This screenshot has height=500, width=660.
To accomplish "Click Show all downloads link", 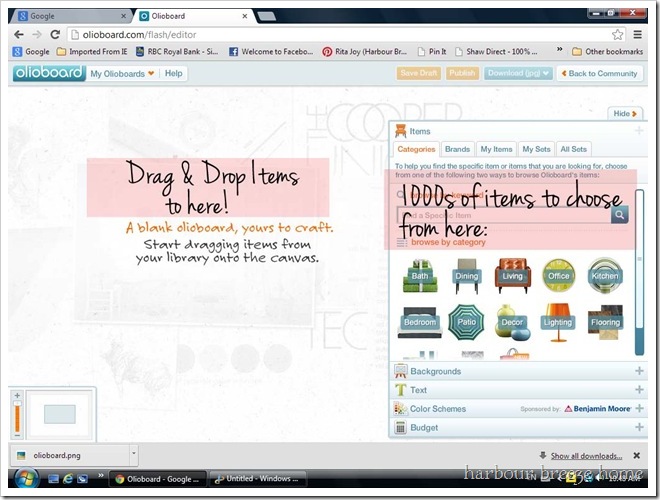I will [x=586, y=456].
